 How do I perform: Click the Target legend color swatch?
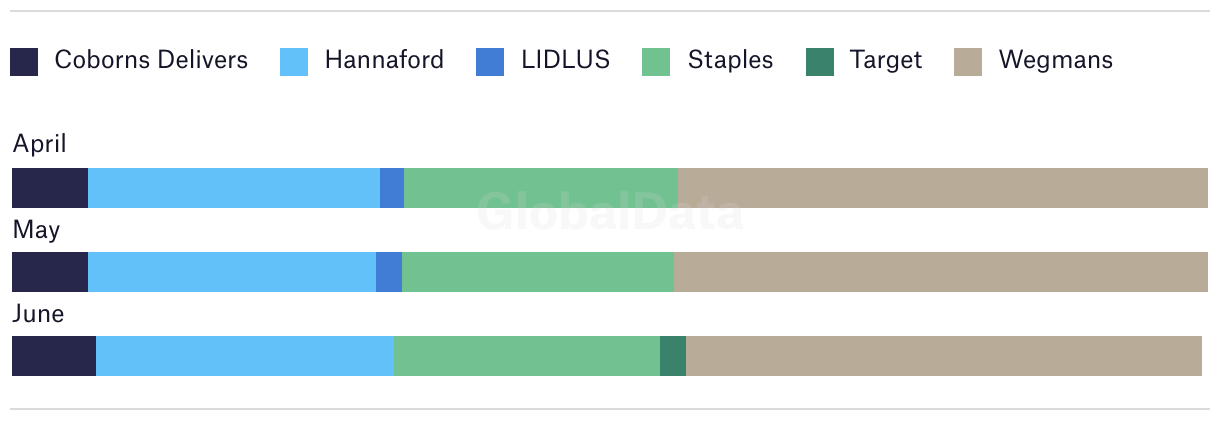tap(820, 61)
